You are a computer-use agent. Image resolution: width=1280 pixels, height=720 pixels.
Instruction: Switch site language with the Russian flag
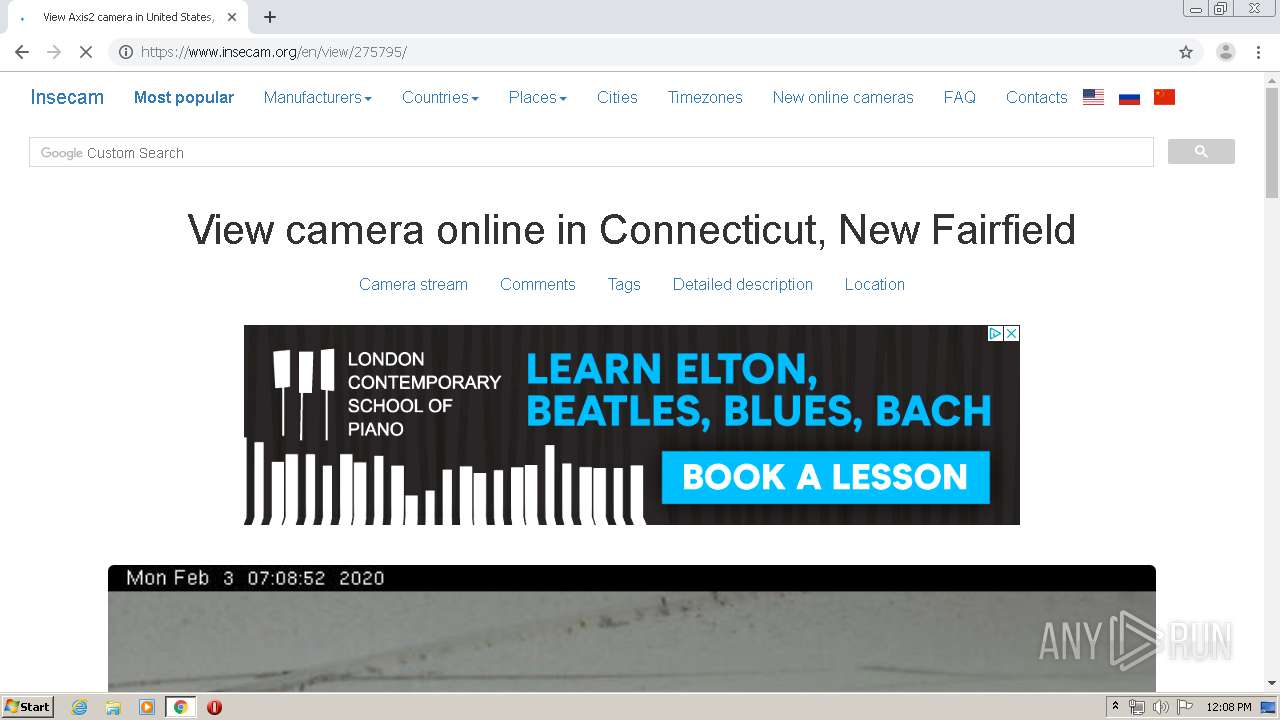point(1129,97)
